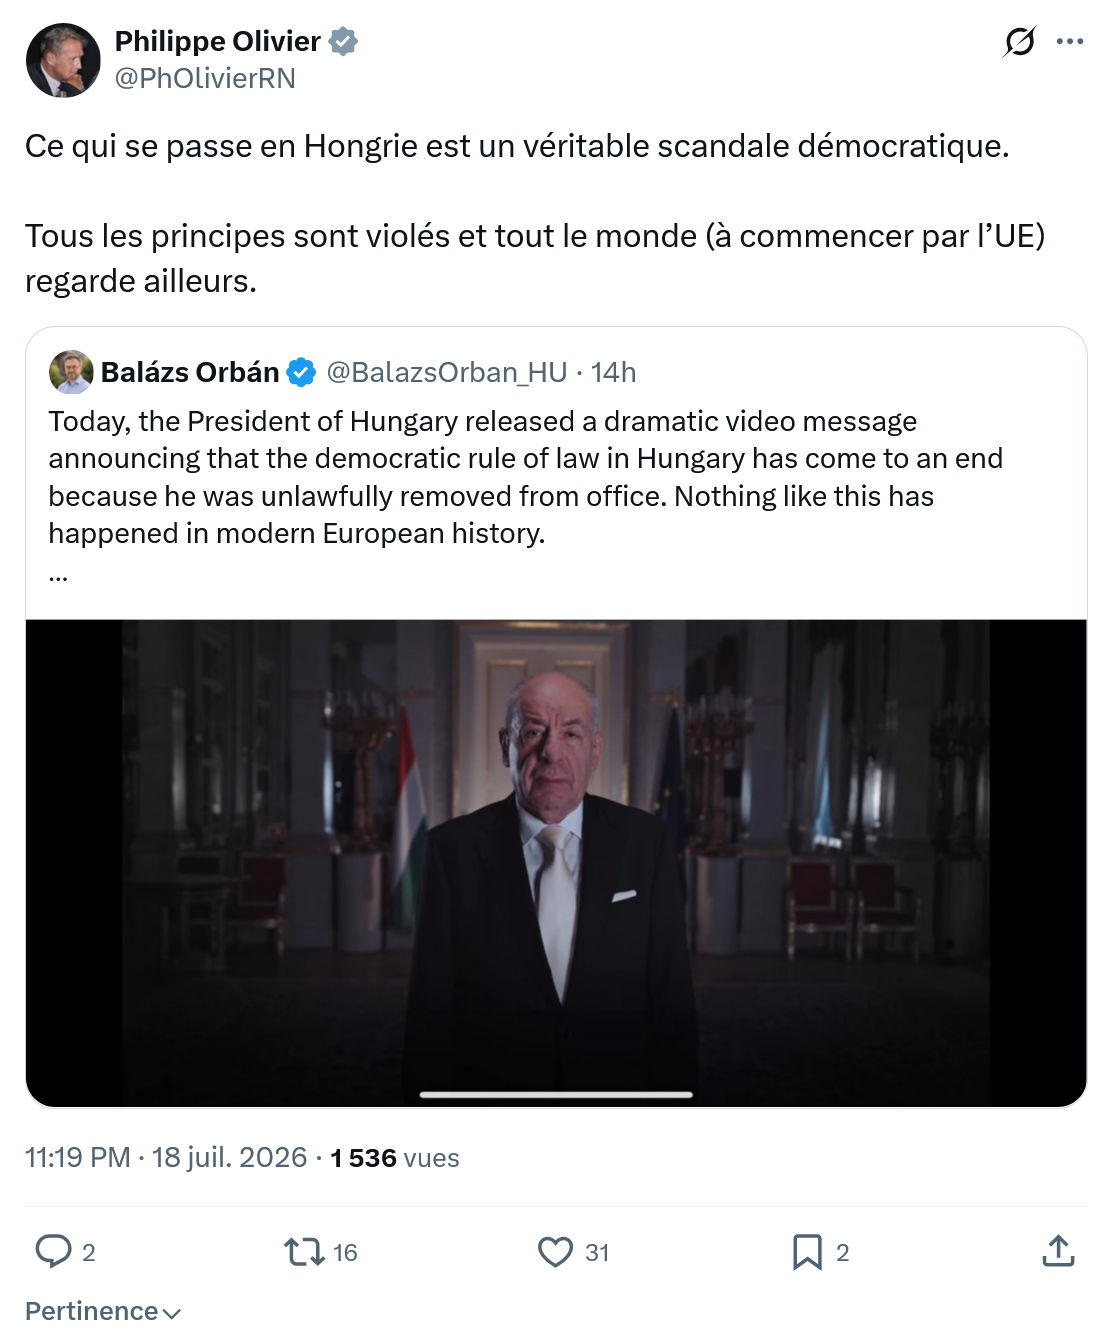Open the @PhOlivierRN handle link
Screen dimensions: 1110x1342
click(x=205, y=78)
